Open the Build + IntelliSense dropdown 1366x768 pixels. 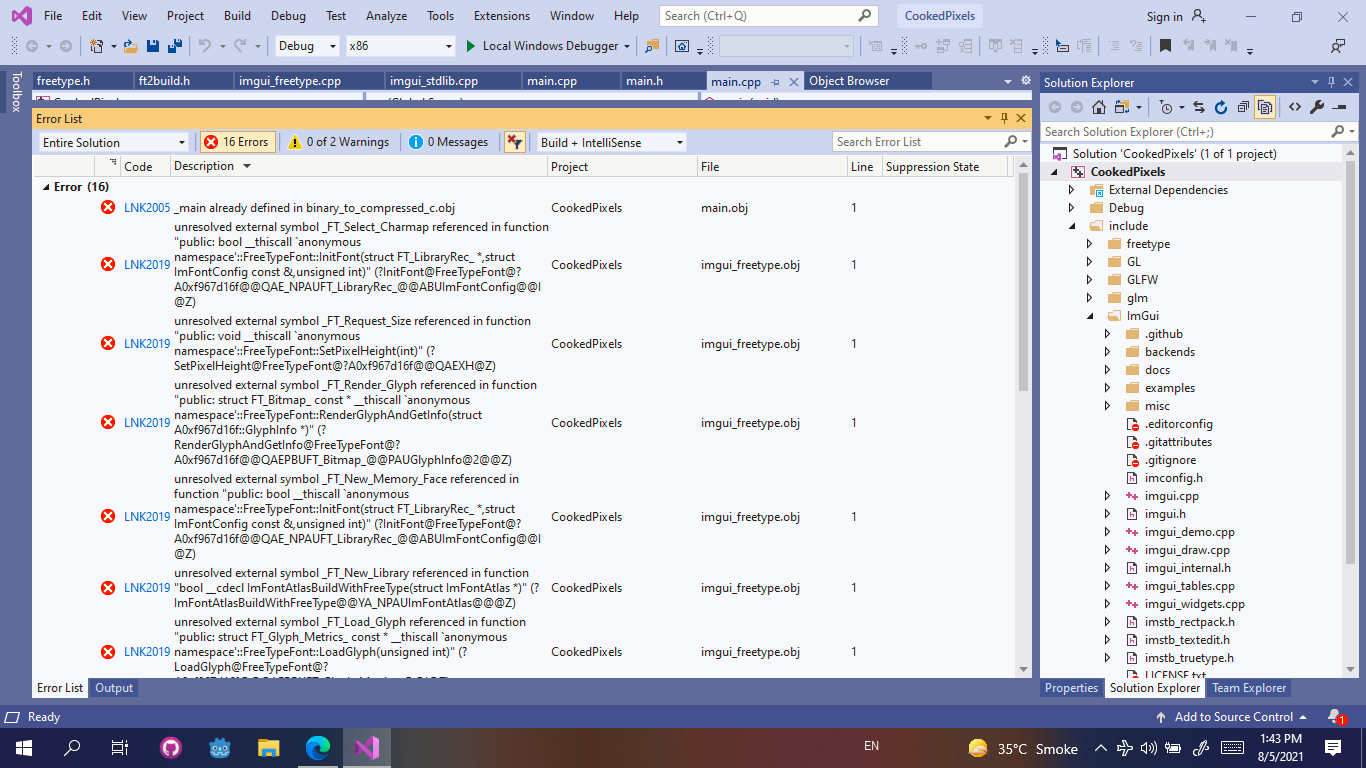click(x=612, y=142)
